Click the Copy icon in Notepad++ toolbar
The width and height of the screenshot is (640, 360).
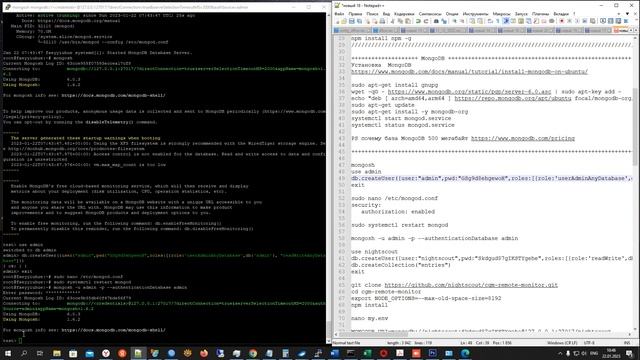tap(400, 21)
